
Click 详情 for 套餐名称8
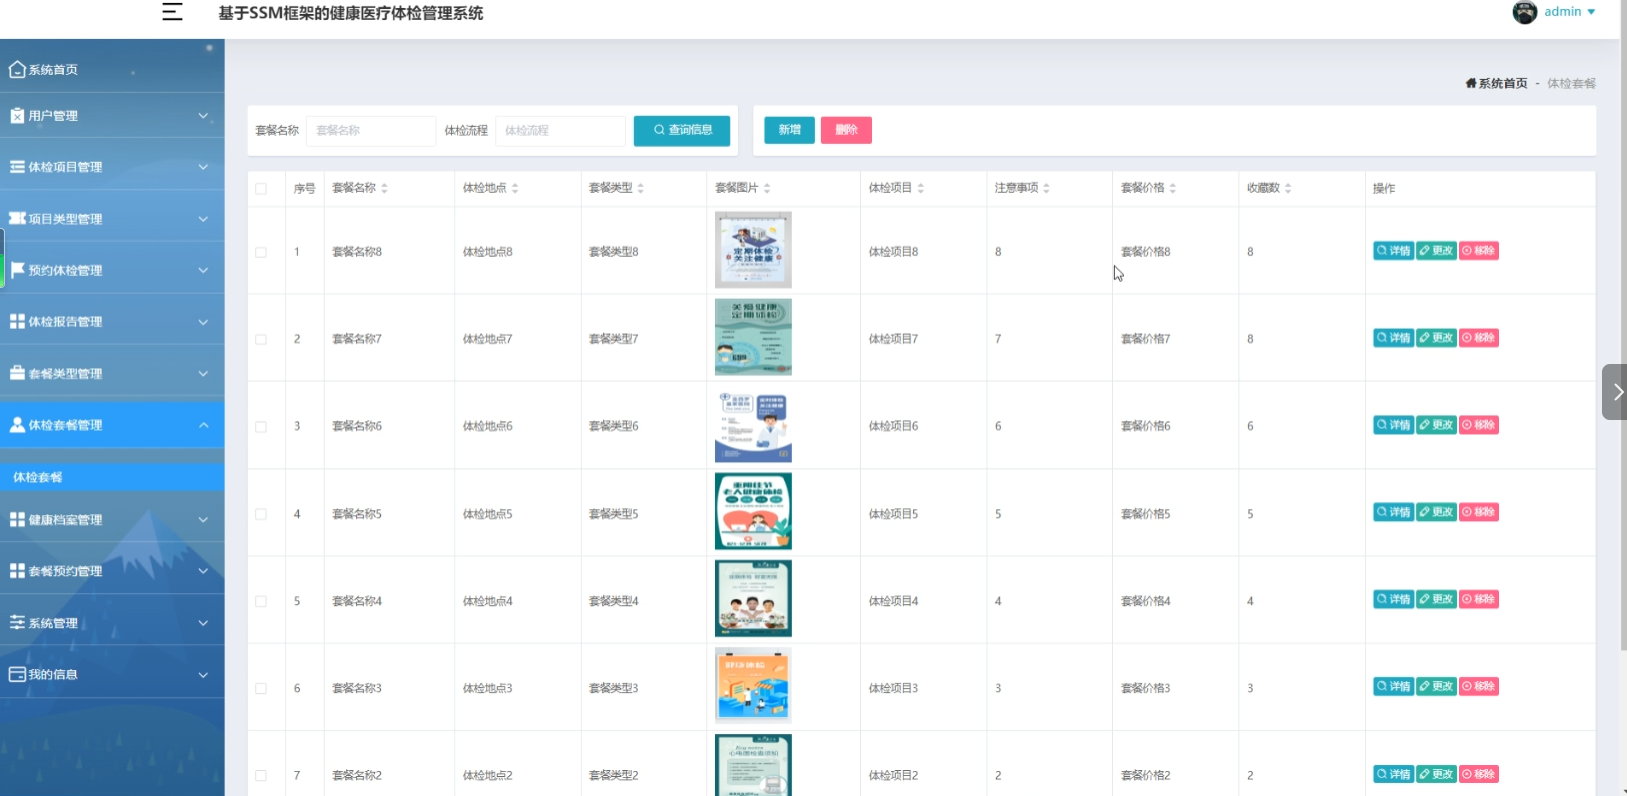pos(1393,251)
